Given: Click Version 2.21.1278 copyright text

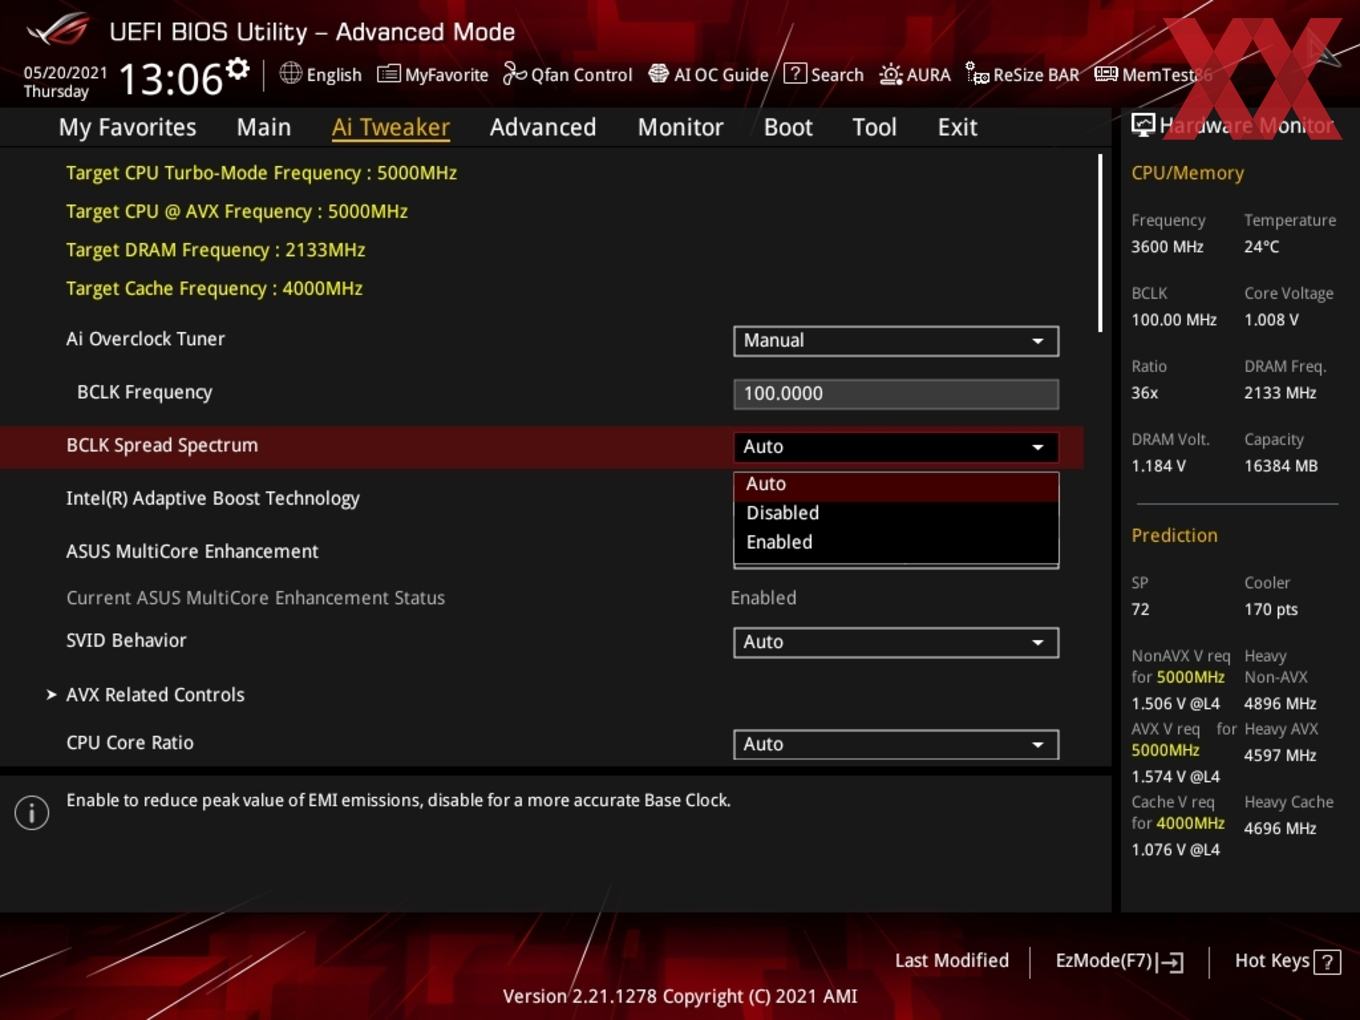Looking at the screenshot, I should [x=680, y=997].
